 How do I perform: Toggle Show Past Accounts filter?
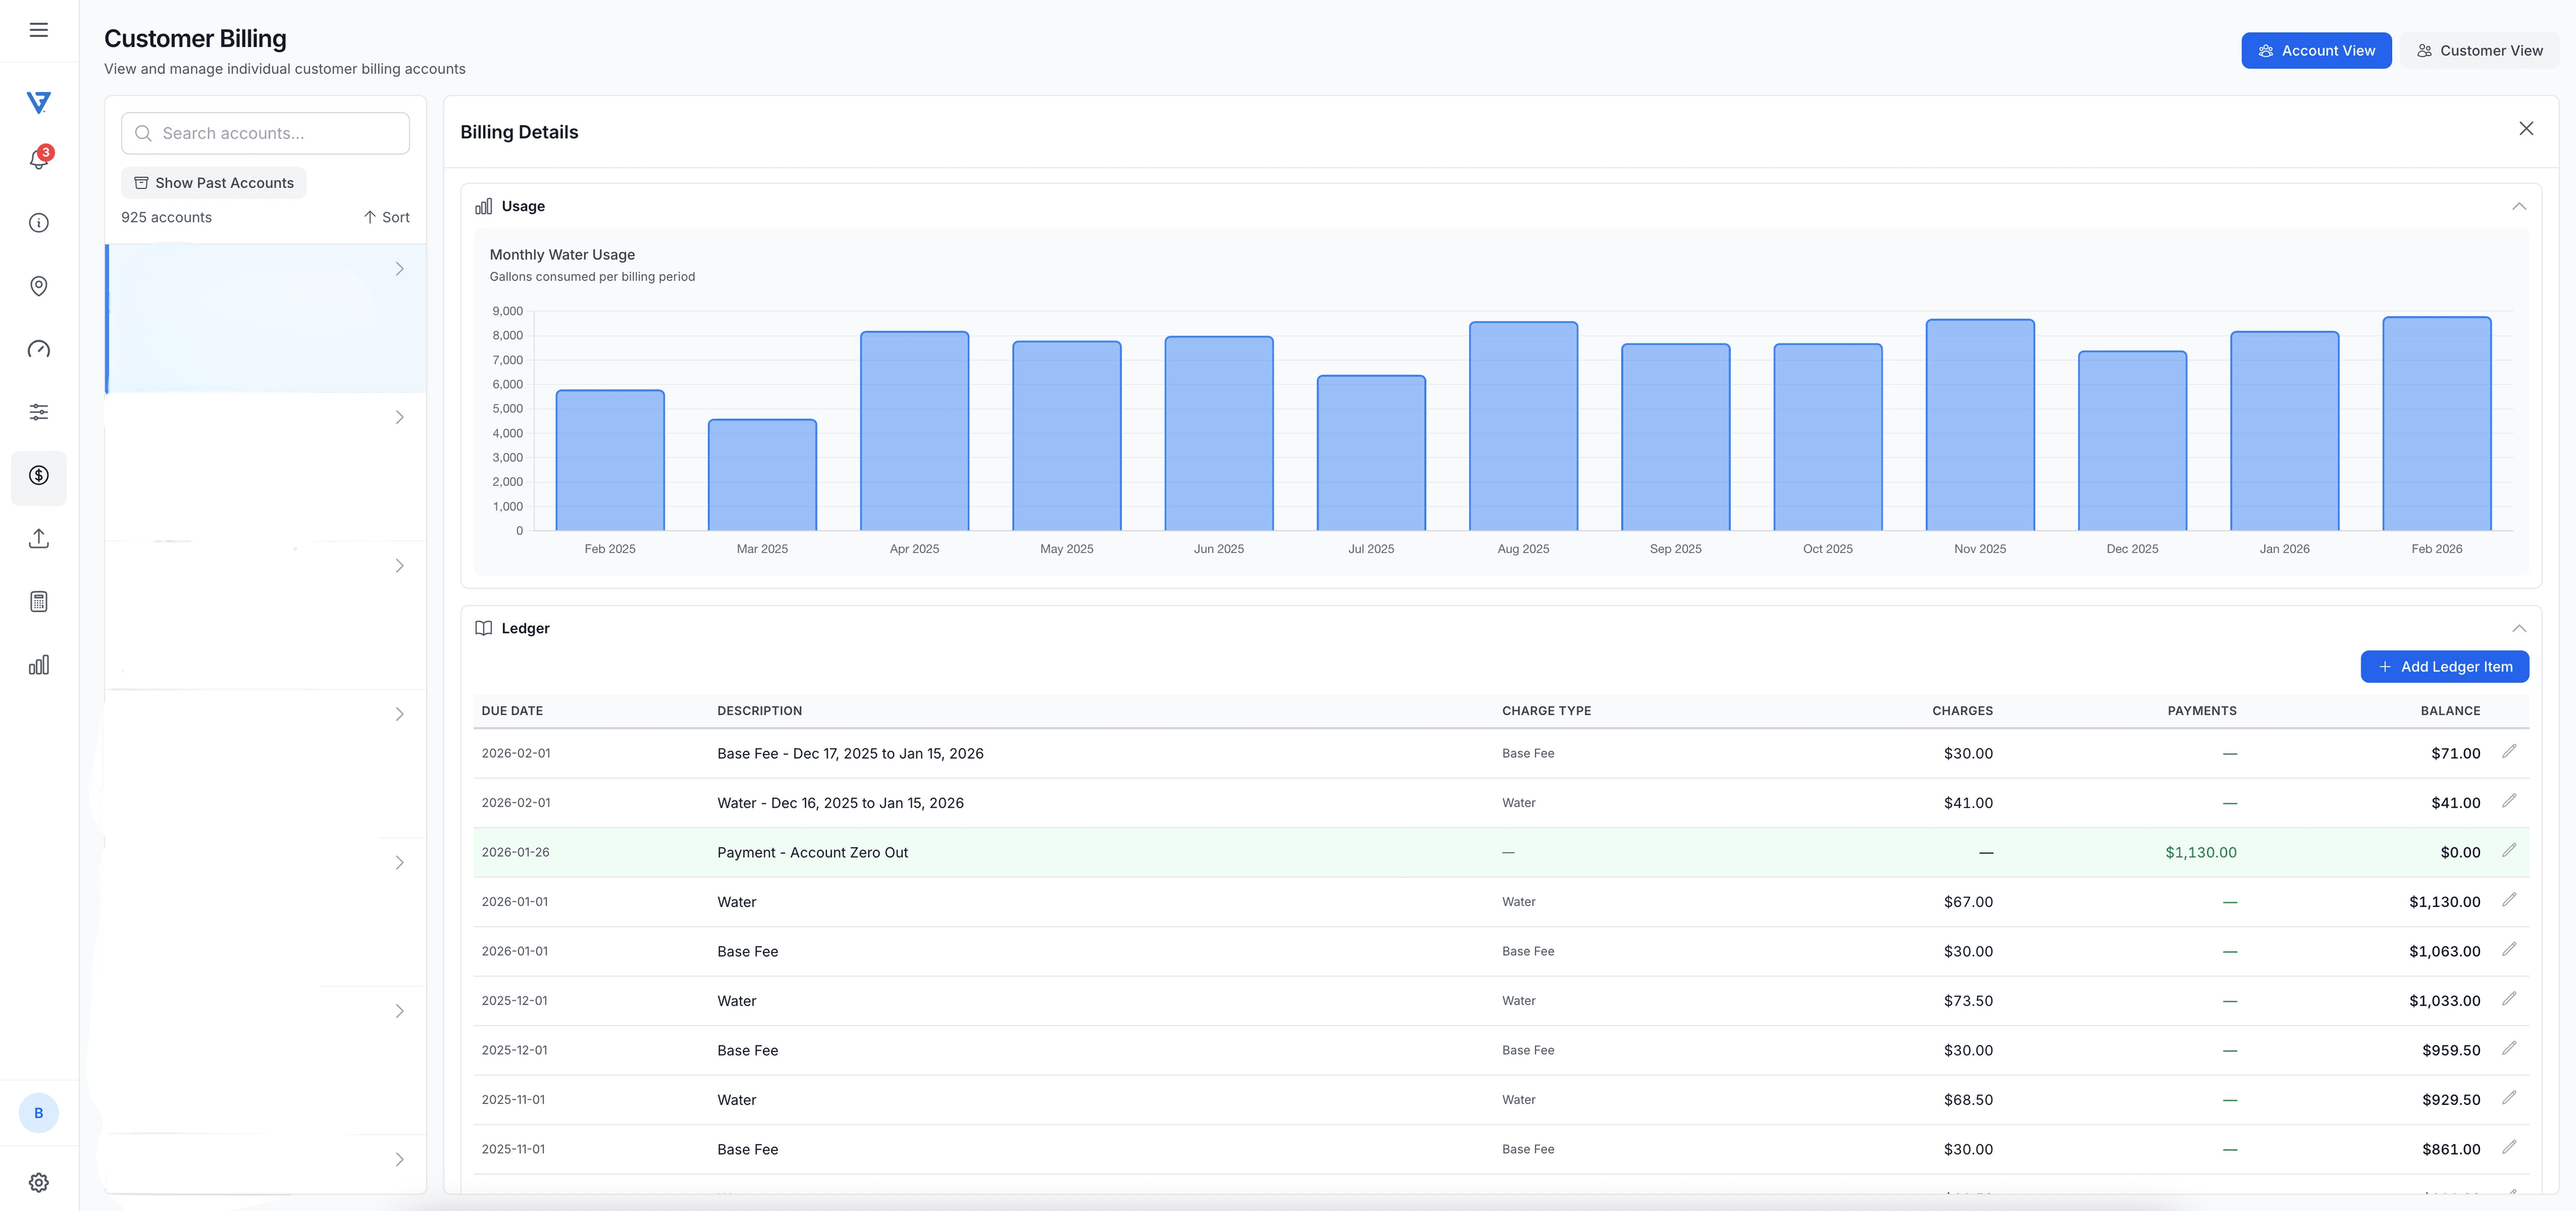point(213,182)
